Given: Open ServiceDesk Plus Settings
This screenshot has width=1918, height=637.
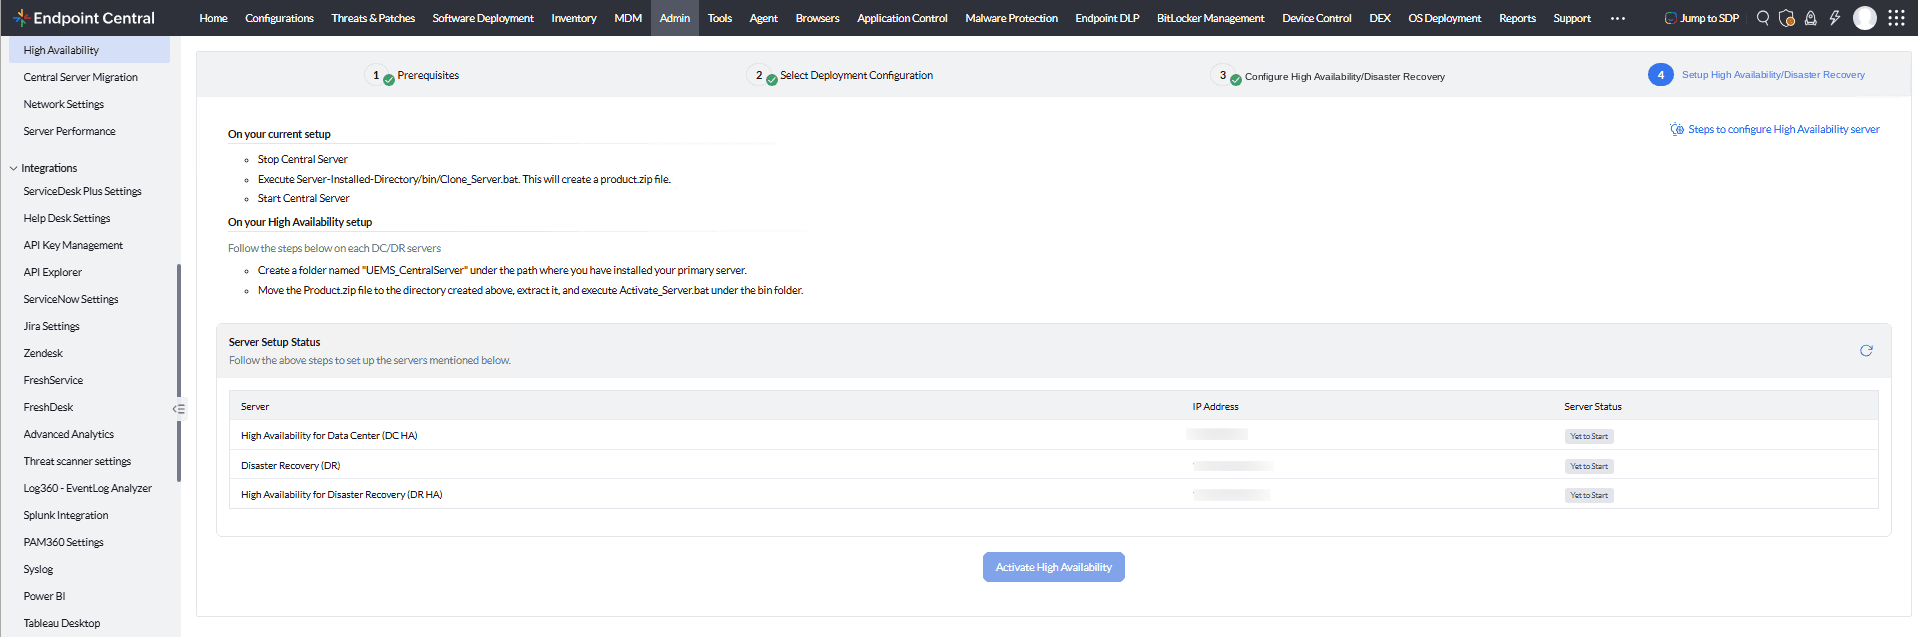Looking at the screenshot, I should (x=83, y=191).
